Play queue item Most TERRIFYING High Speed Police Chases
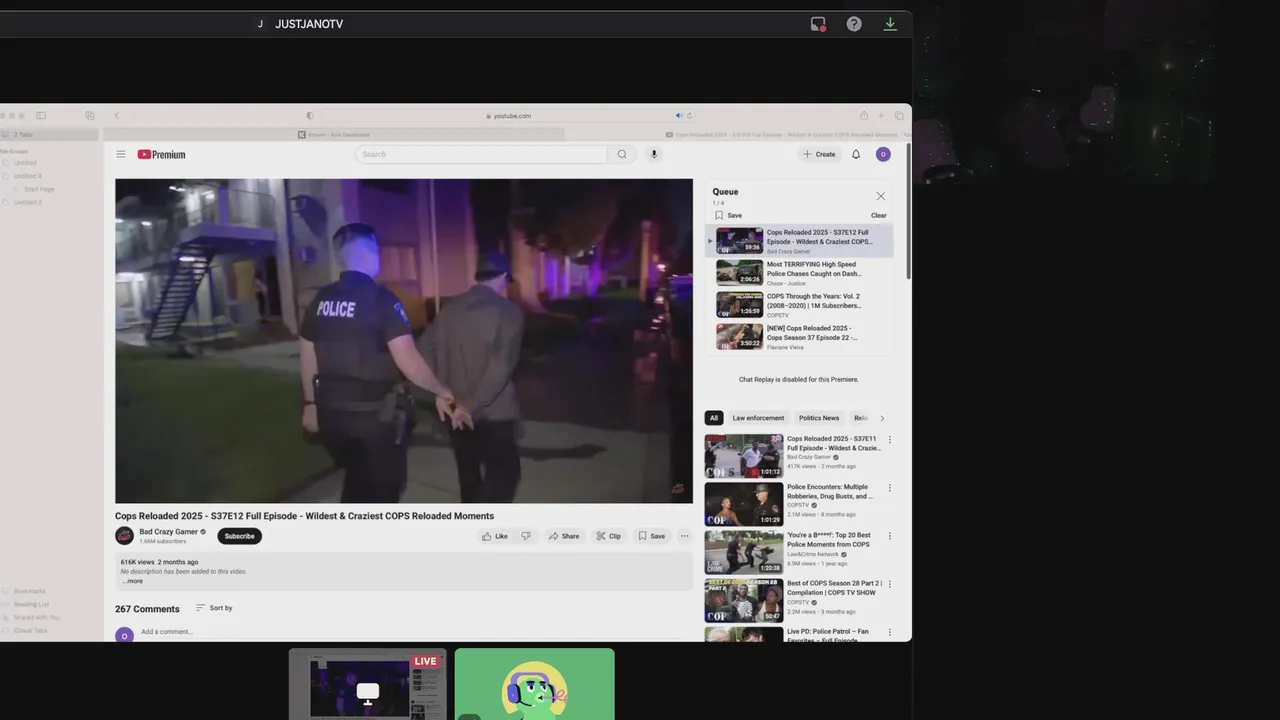Viewport: 1280px width, 720px height. (x=799, y=273)
